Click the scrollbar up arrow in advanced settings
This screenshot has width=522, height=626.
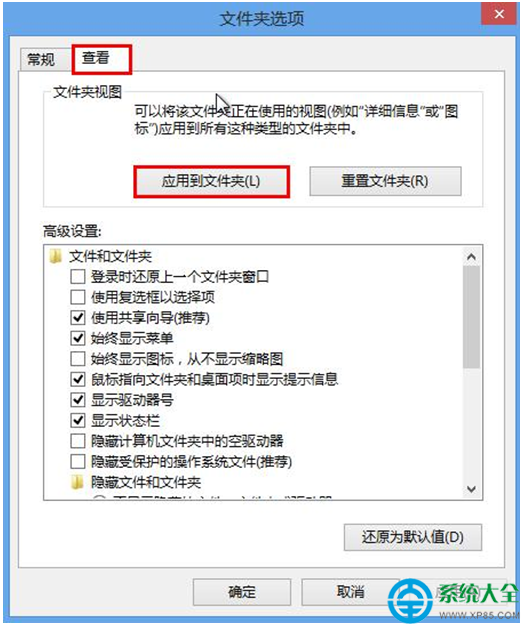pos(471,257)
